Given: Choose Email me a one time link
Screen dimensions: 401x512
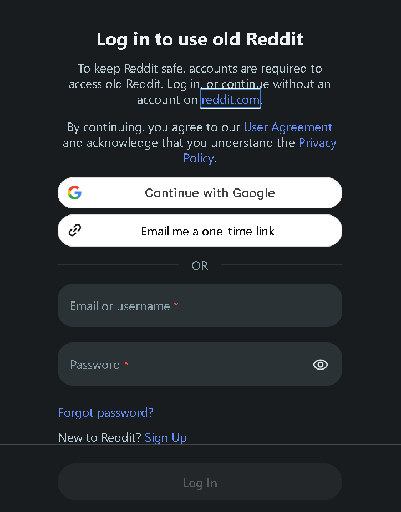Looking at the screenshot, I should coord(200,231).
